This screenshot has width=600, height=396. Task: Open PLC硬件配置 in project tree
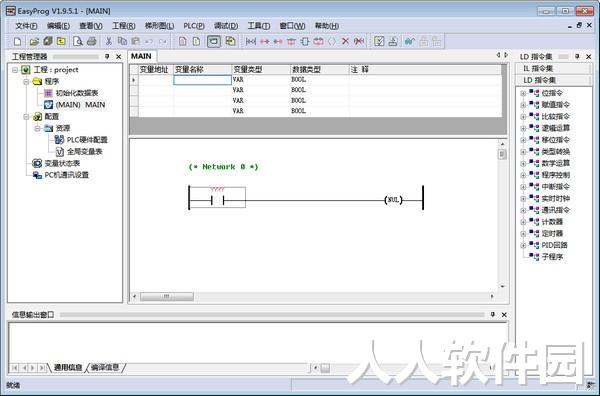pyautogui.click(x=87, y=140)
